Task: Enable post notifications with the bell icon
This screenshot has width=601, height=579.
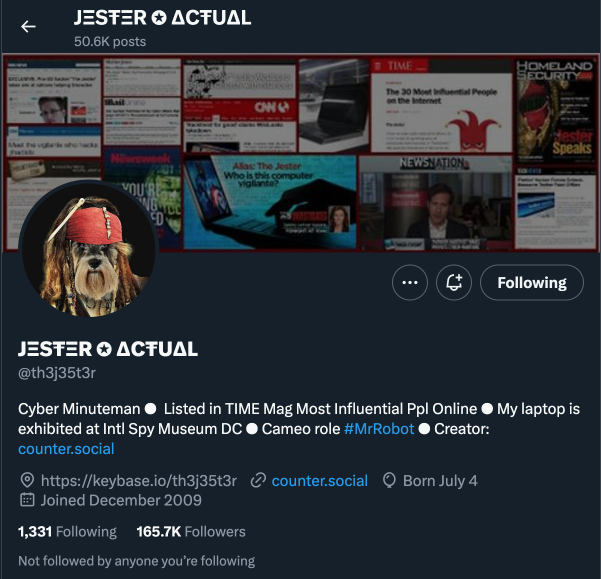Action: click(x=454, y=283)
